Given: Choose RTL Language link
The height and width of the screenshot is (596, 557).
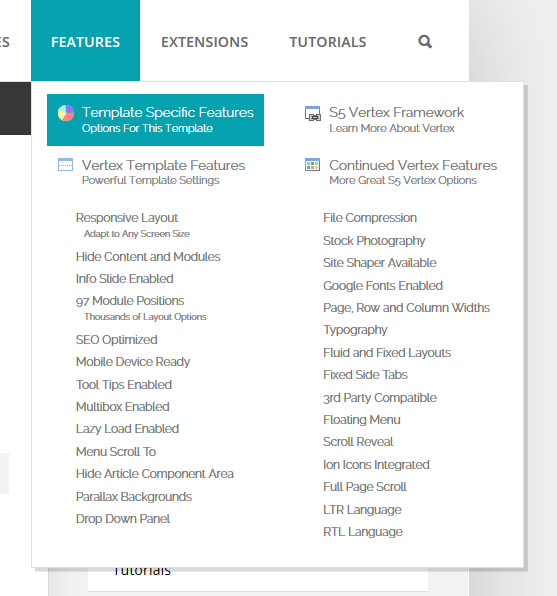Looking at the screenshot, I should coord(363,531).
